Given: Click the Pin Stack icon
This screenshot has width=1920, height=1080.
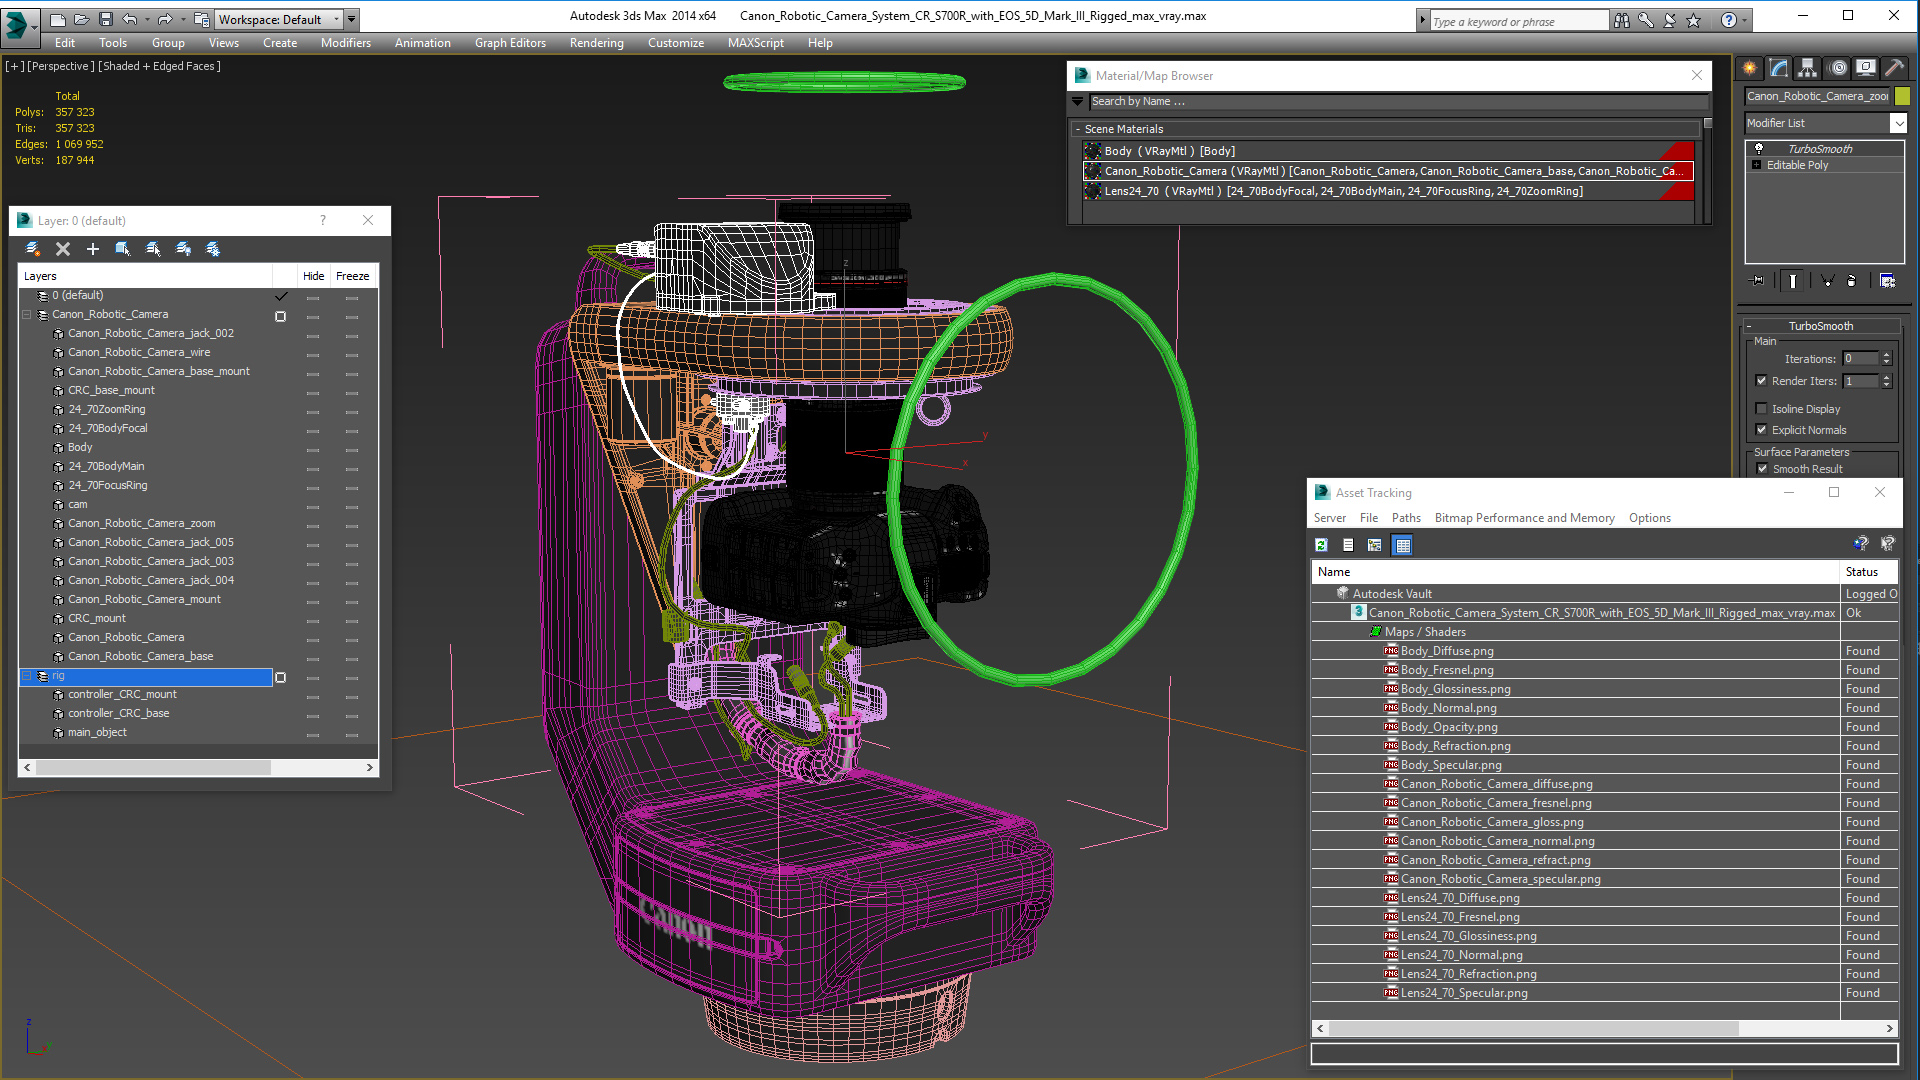Looking at the screenshot, I should (1757, 281).
